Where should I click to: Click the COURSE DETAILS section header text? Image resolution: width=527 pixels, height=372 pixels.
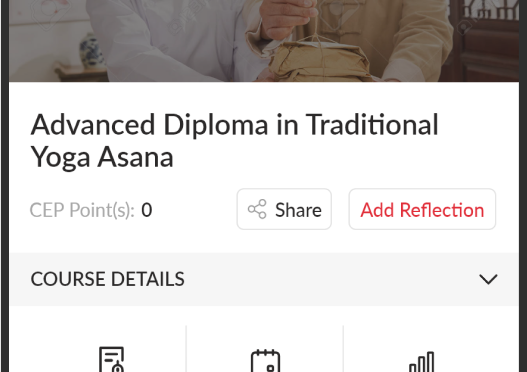point(108,279)
